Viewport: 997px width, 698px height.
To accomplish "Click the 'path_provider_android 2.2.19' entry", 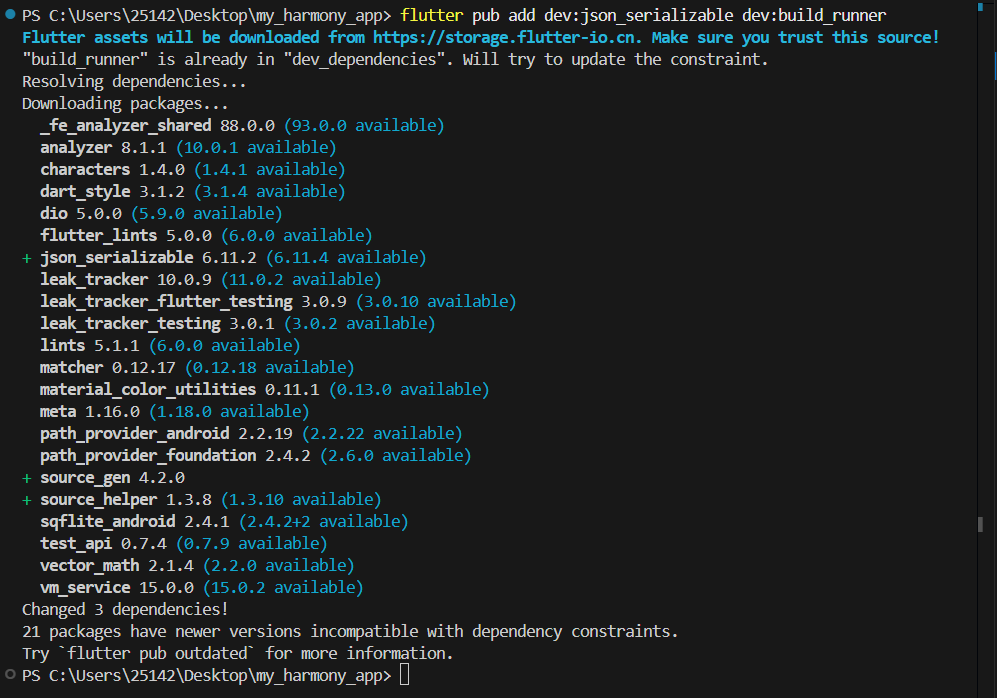I will pos(167,434).
